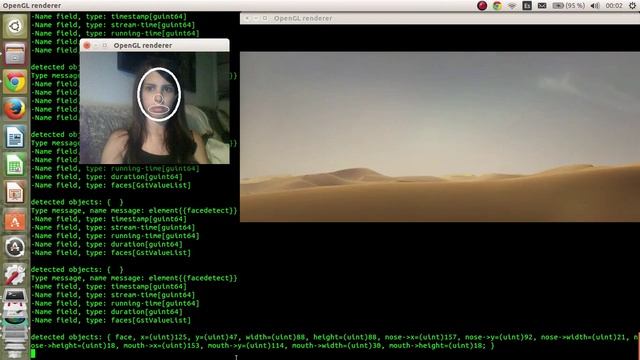Open the battery indicator showing 95 %
The height and width of the screenshot is (360, 640).
tap(569, 5)
